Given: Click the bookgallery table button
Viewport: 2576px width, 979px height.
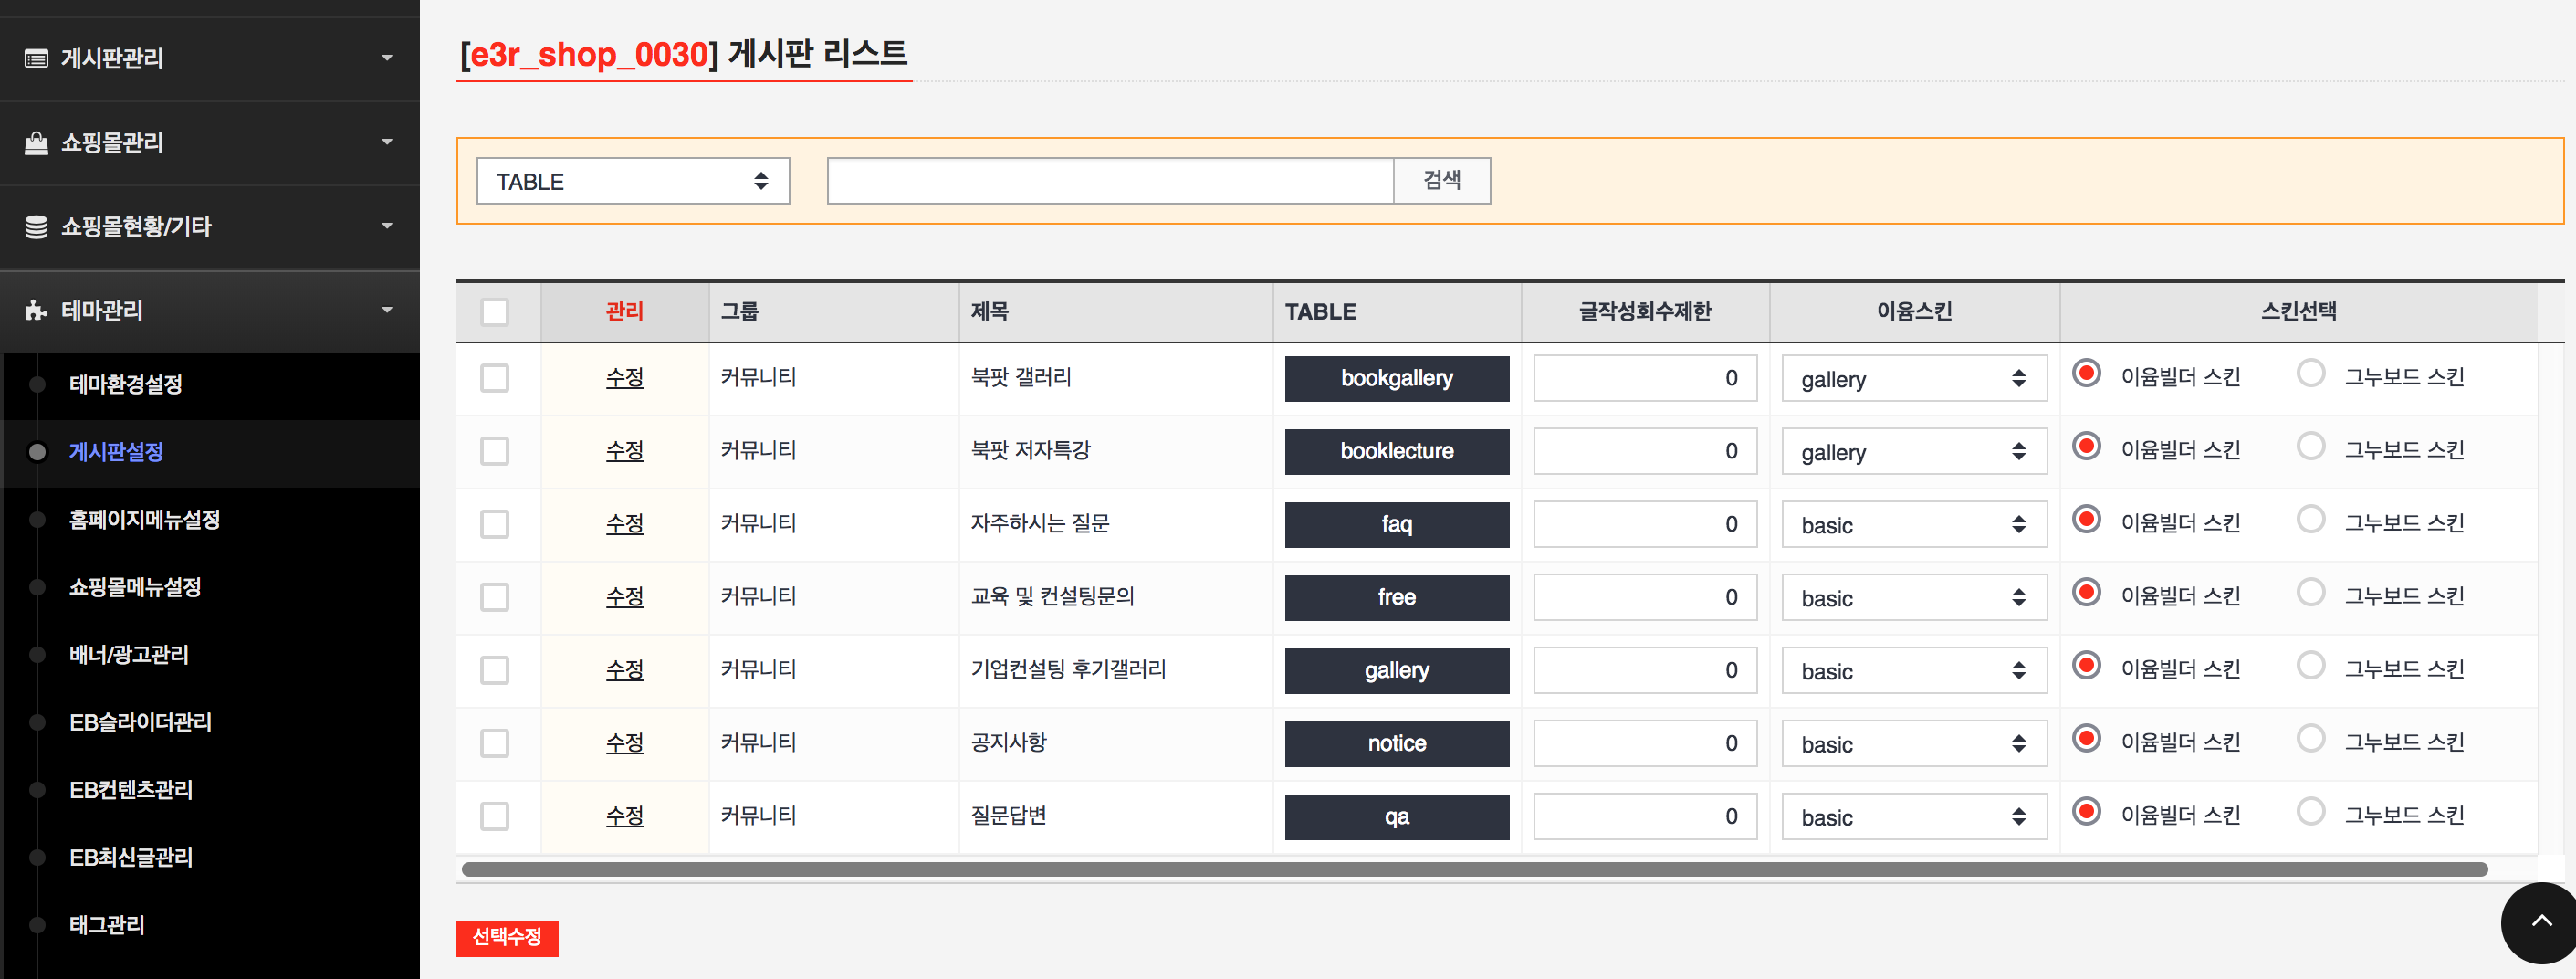Looking at the screenshot, I should pyautogui.click(x=1397, y=379).
